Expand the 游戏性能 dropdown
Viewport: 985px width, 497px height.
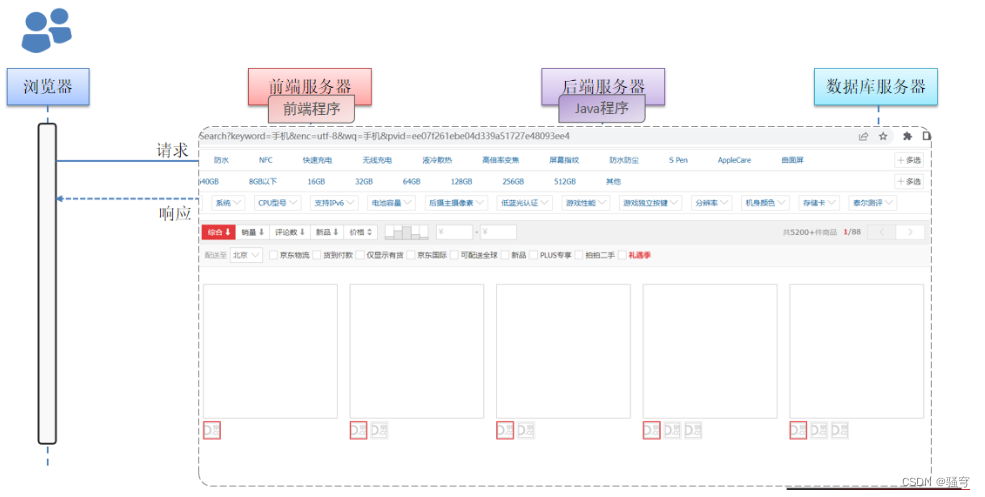[x=585, y=203]
